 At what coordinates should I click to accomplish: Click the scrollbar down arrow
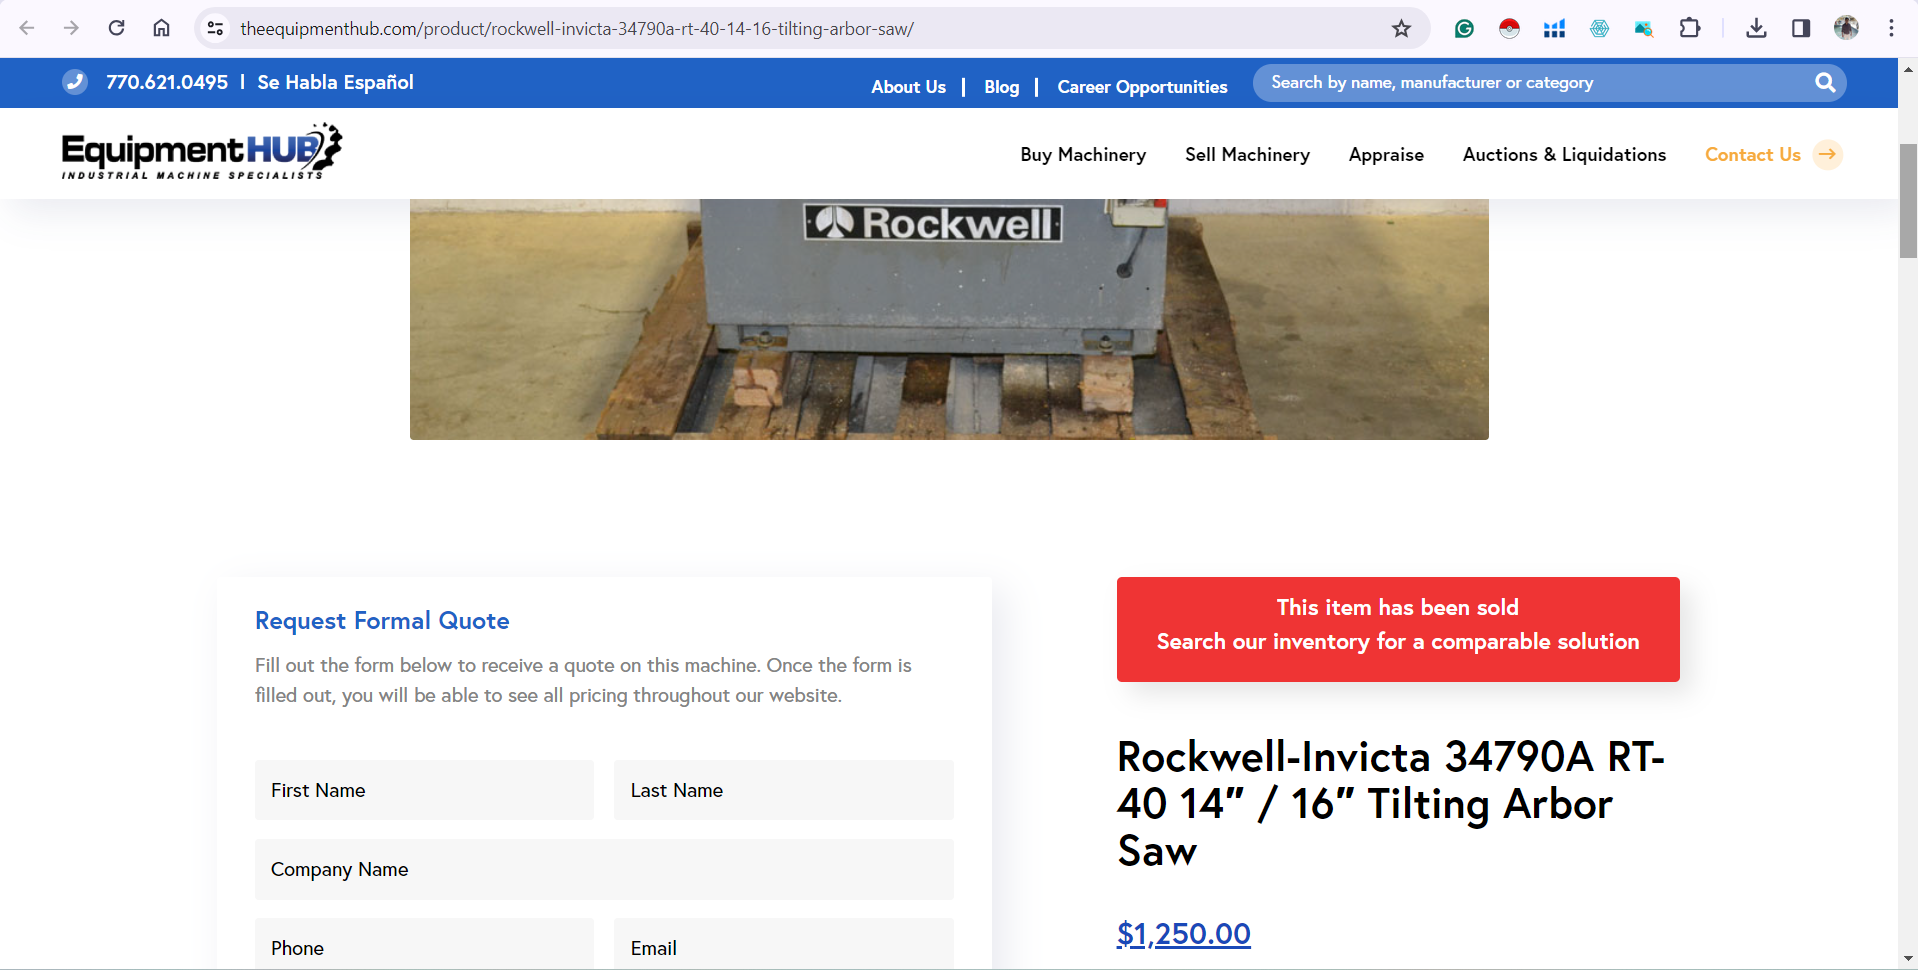[1908, 959]
